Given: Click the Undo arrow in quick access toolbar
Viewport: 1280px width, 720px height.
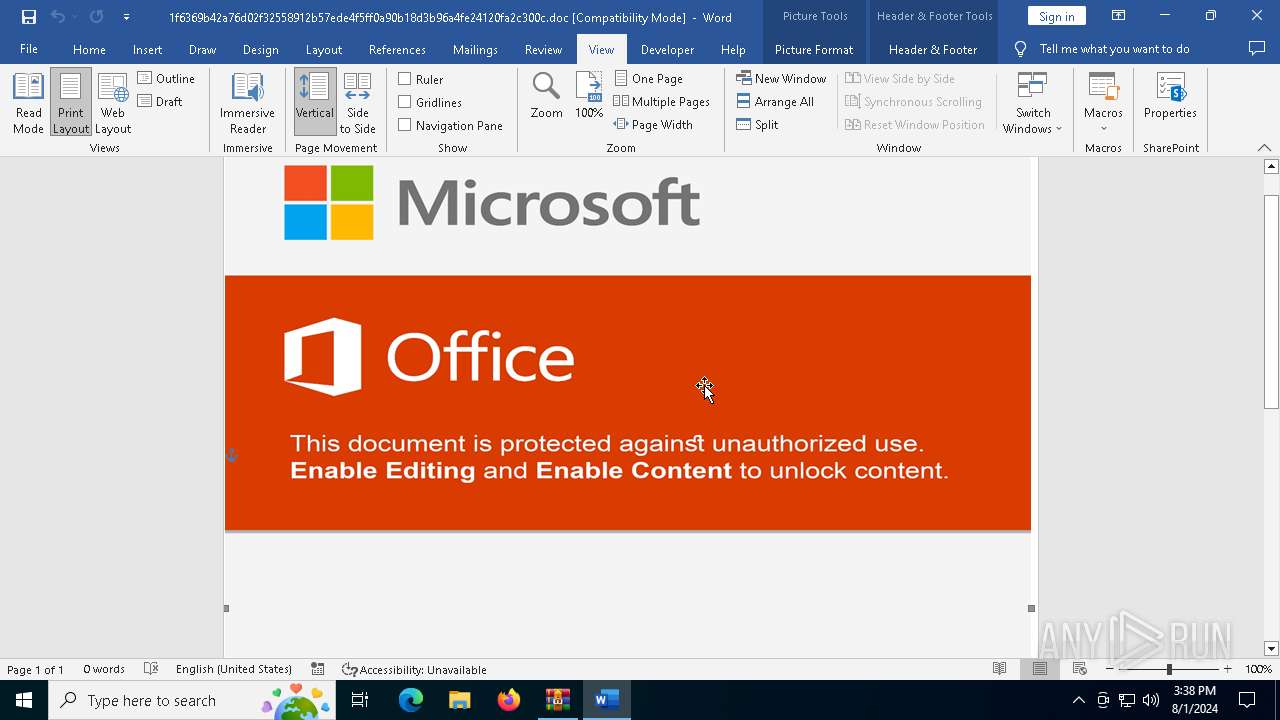Looking at the screenshot, I should click(x=58, y=17).
